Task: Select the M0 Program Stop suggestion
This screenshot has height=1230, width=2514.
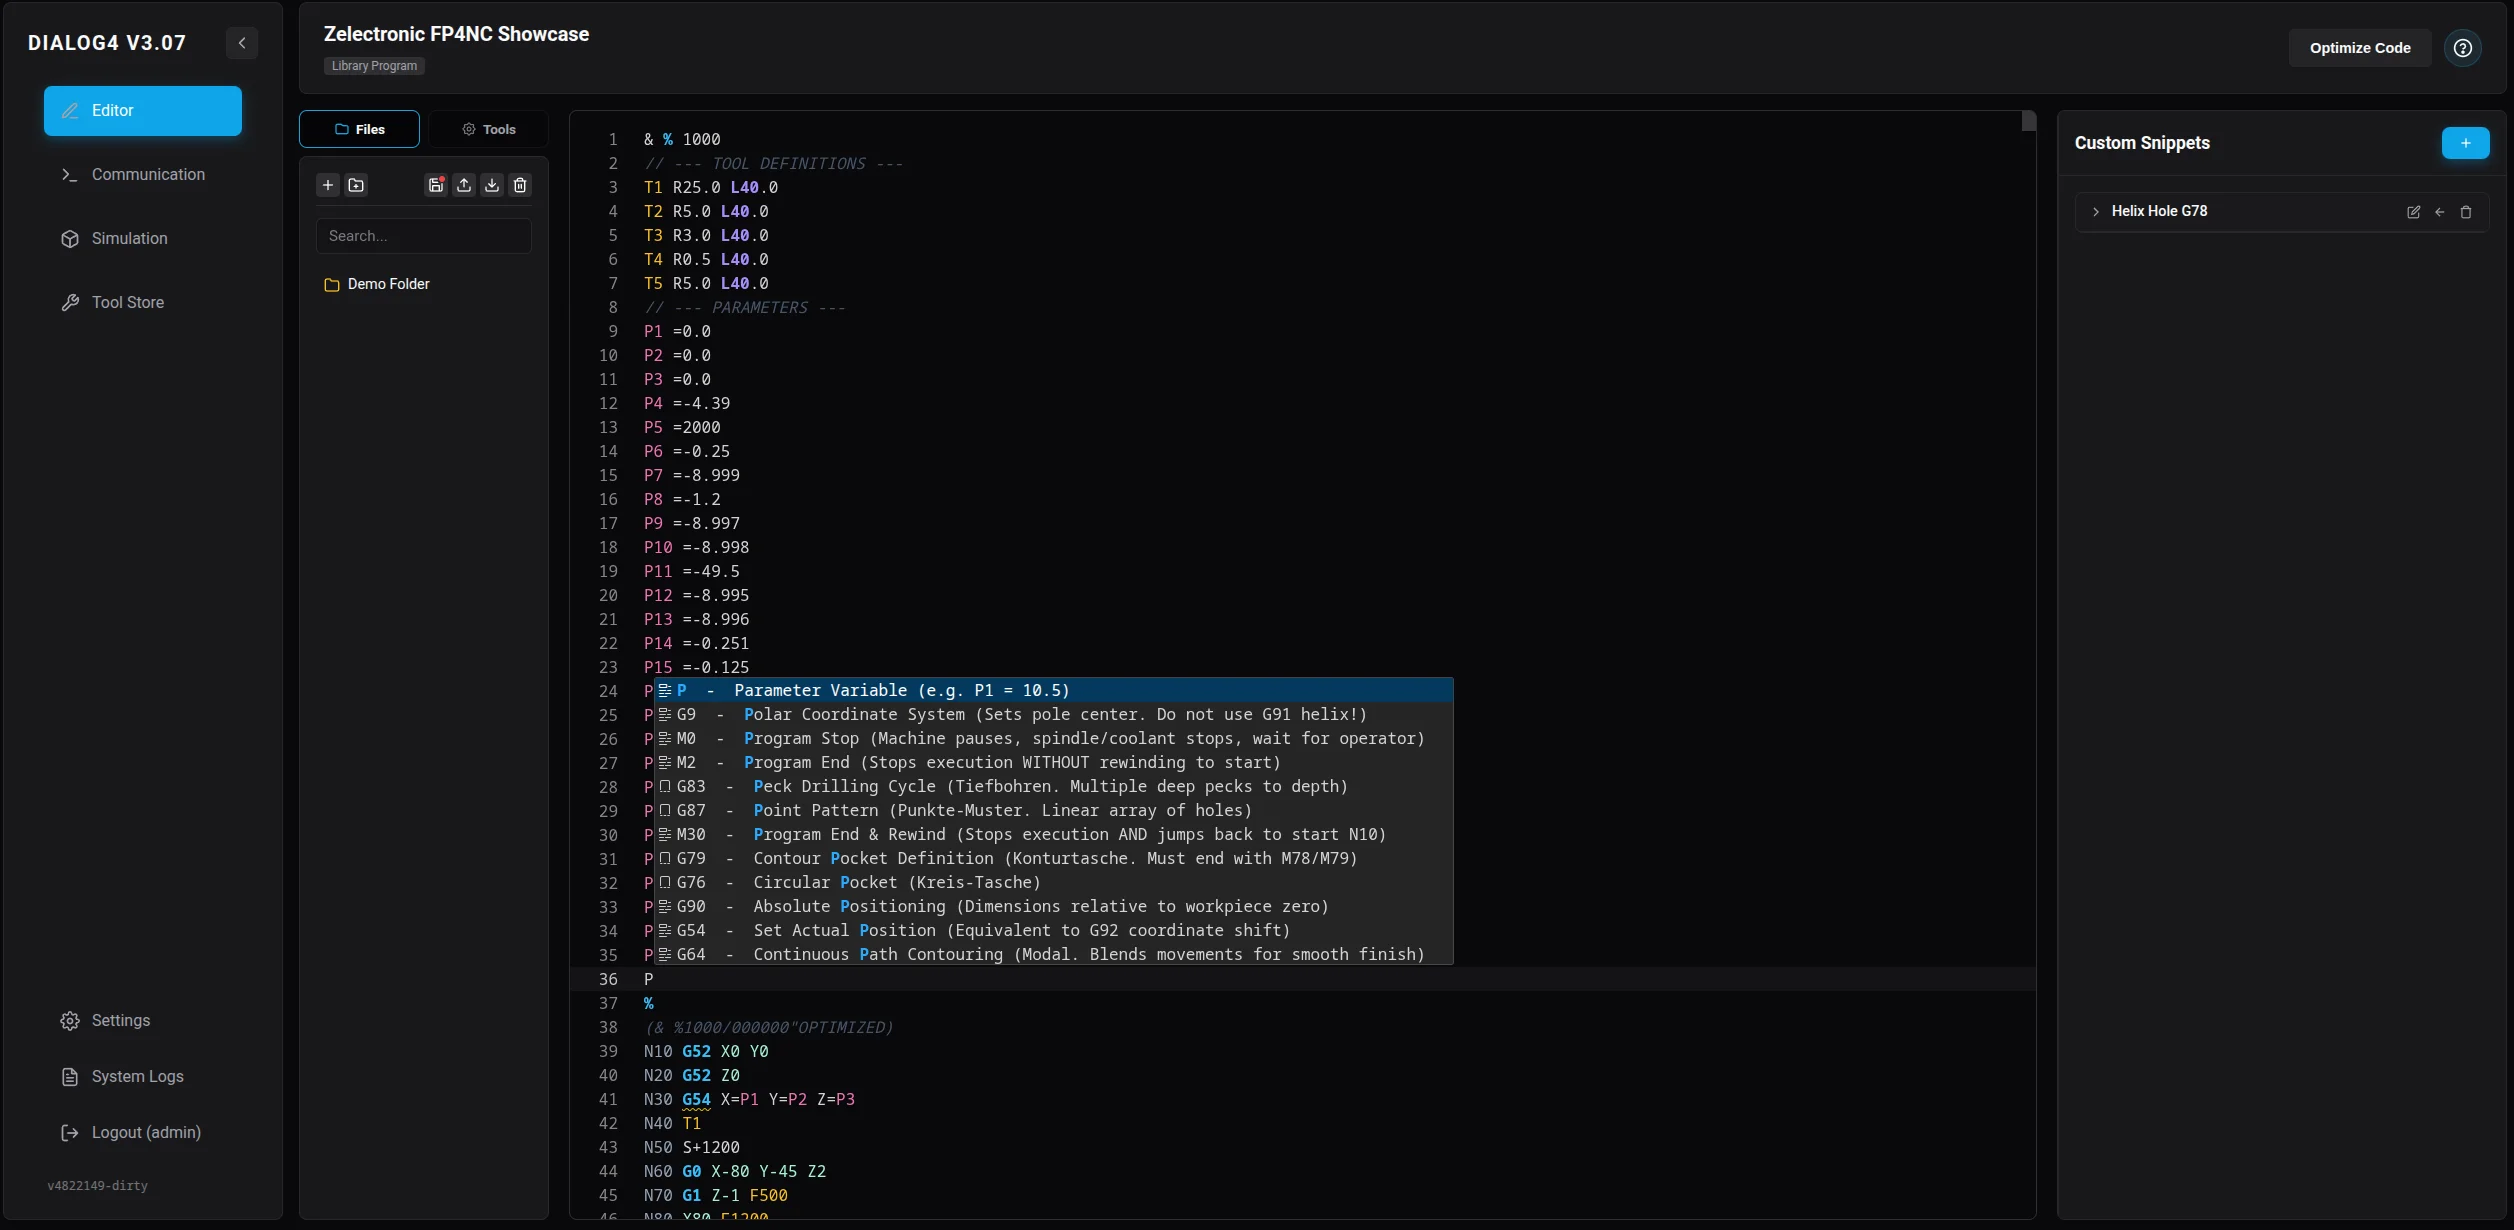Action: (1054, 738)
